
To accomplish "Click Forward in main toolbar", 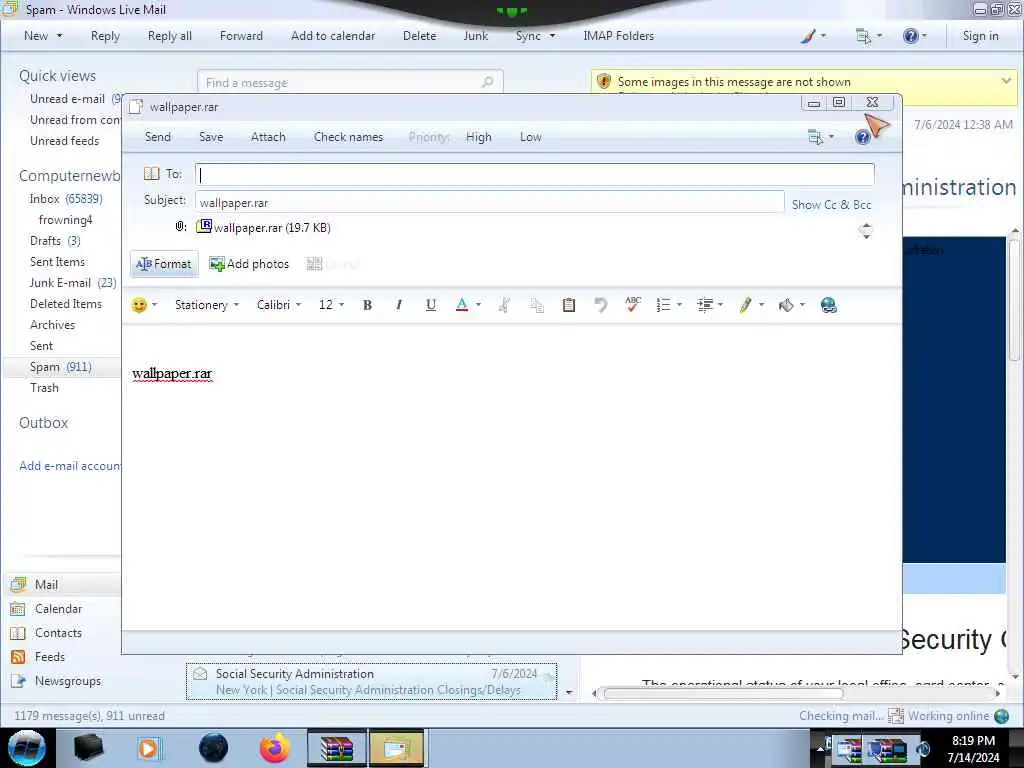I will click(241, 36).
